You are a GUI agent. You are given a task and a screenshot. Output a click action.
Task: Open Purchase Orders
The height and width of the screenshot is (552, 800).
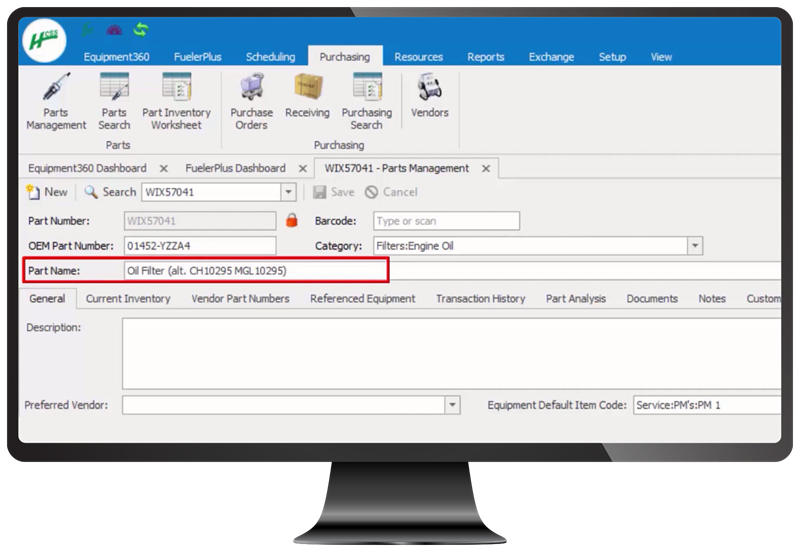[x=252, y=102]
